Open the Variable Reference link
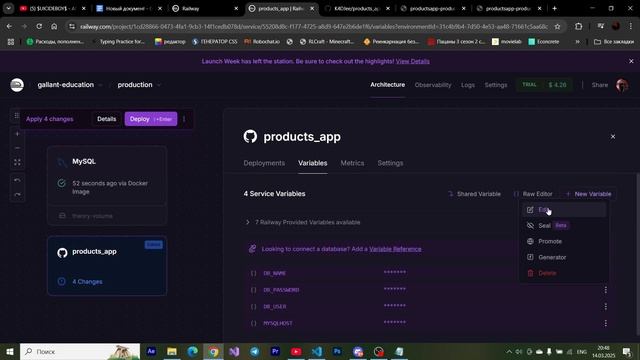 point(395,249)
